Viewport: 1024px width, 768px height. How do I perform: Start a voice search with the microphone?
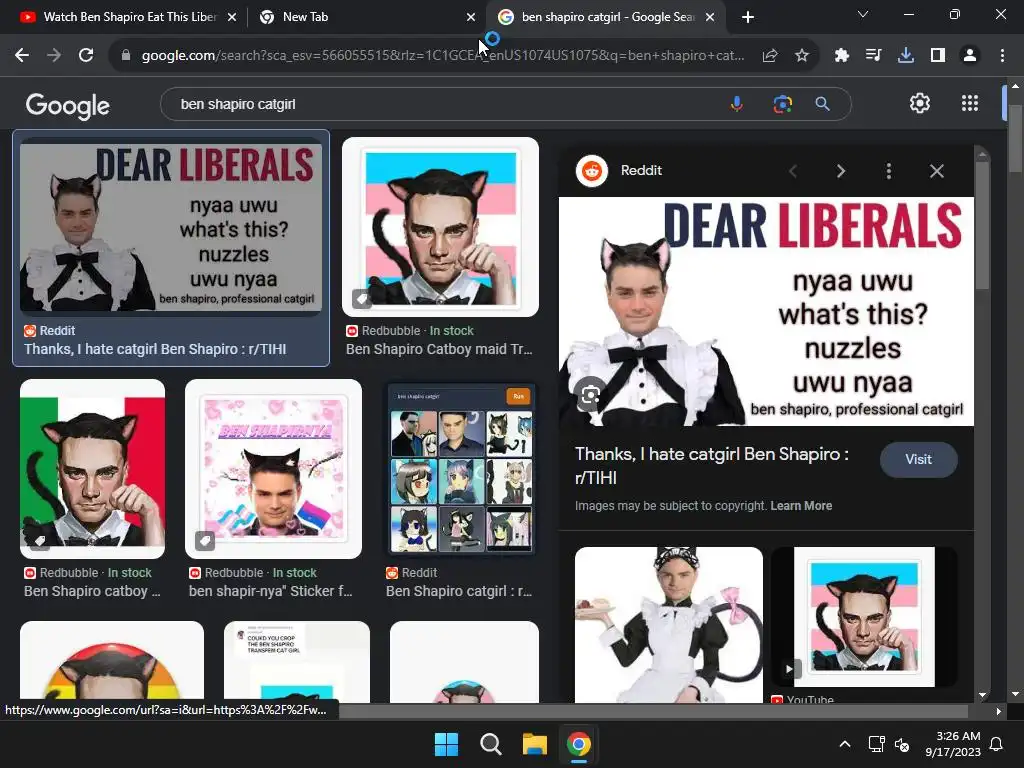pos(737,104)
